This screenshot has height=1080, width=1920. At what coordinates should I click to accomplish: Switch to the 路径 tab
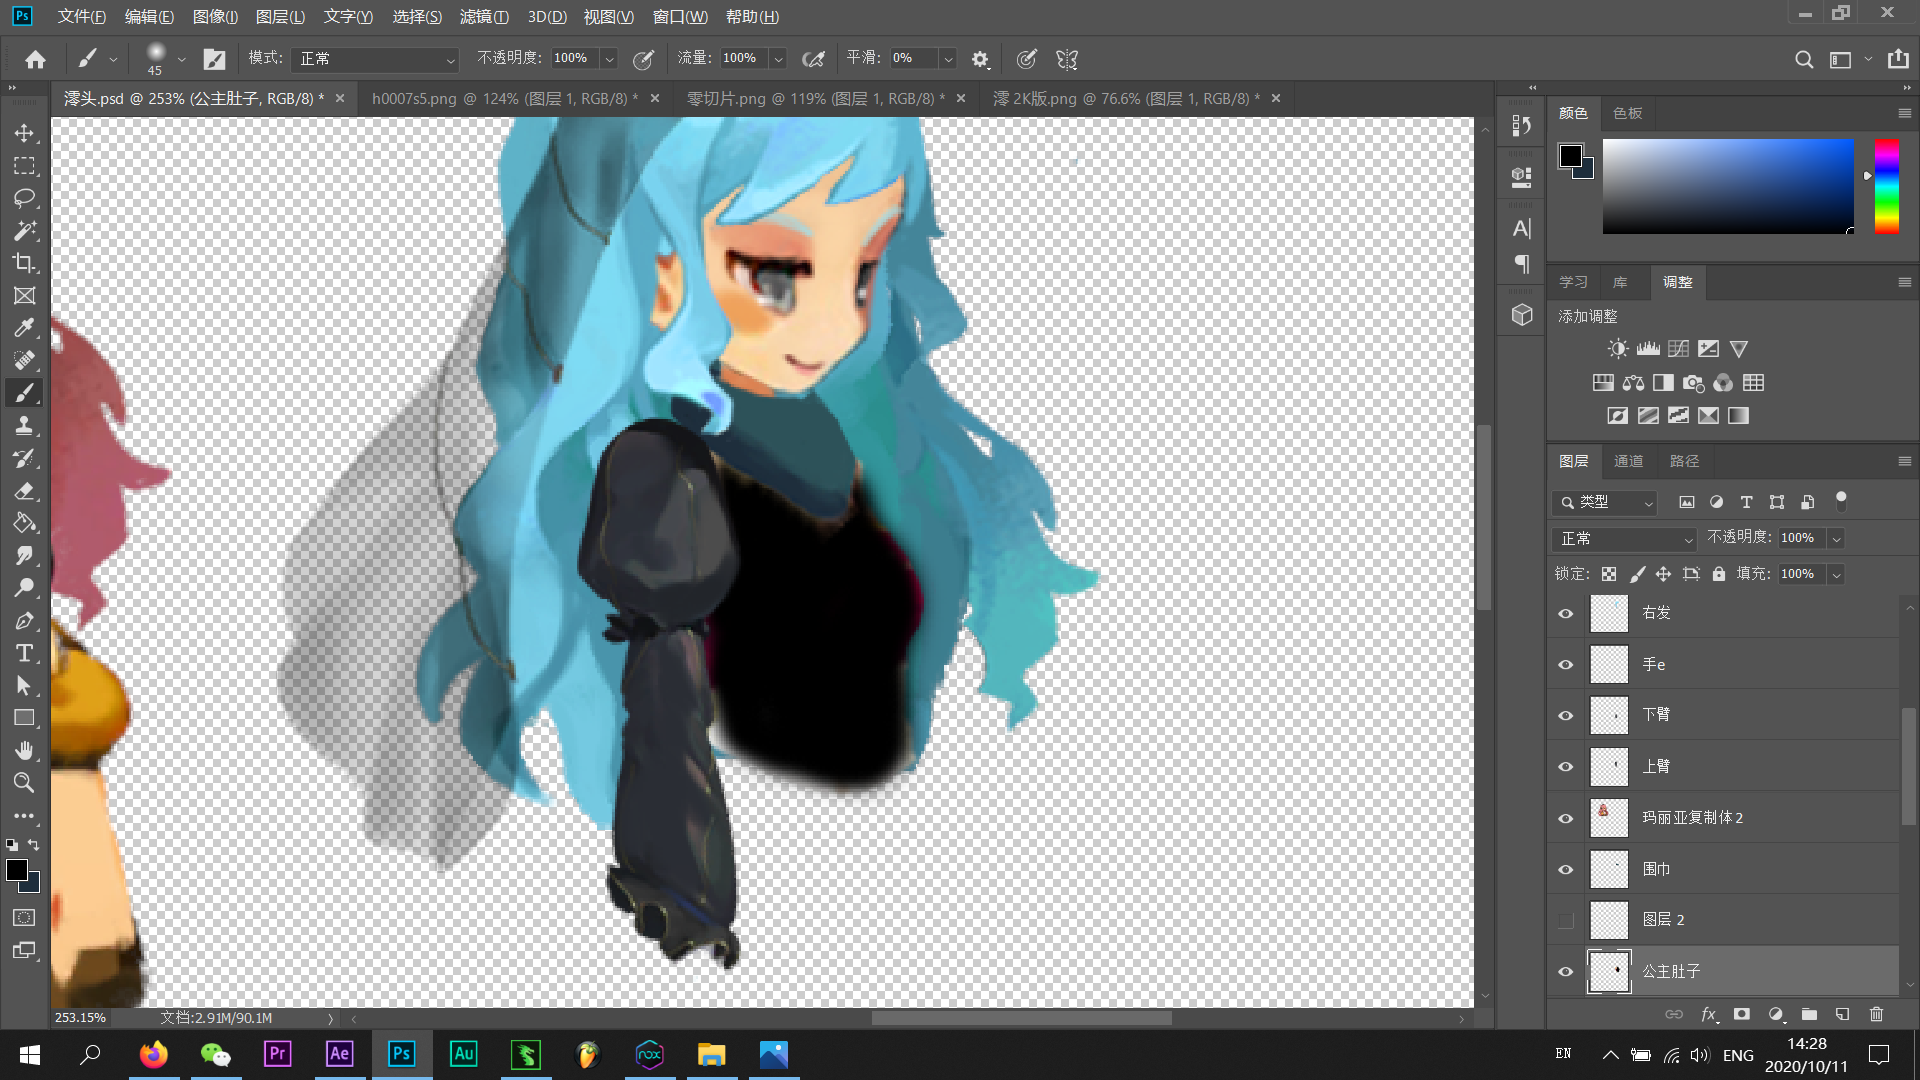1684,461
